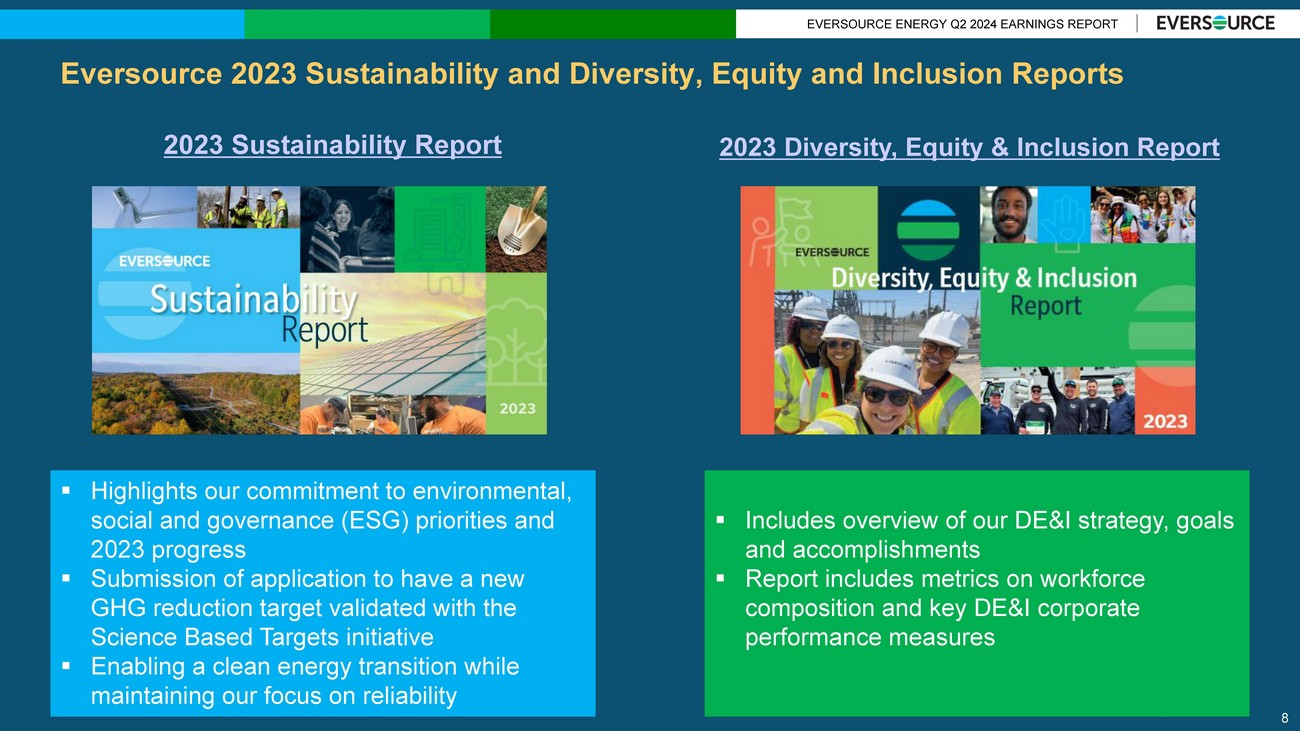Select the dark green block in the header bar
The width and height of the screenshot is (1300, 731).
(612, 24)
